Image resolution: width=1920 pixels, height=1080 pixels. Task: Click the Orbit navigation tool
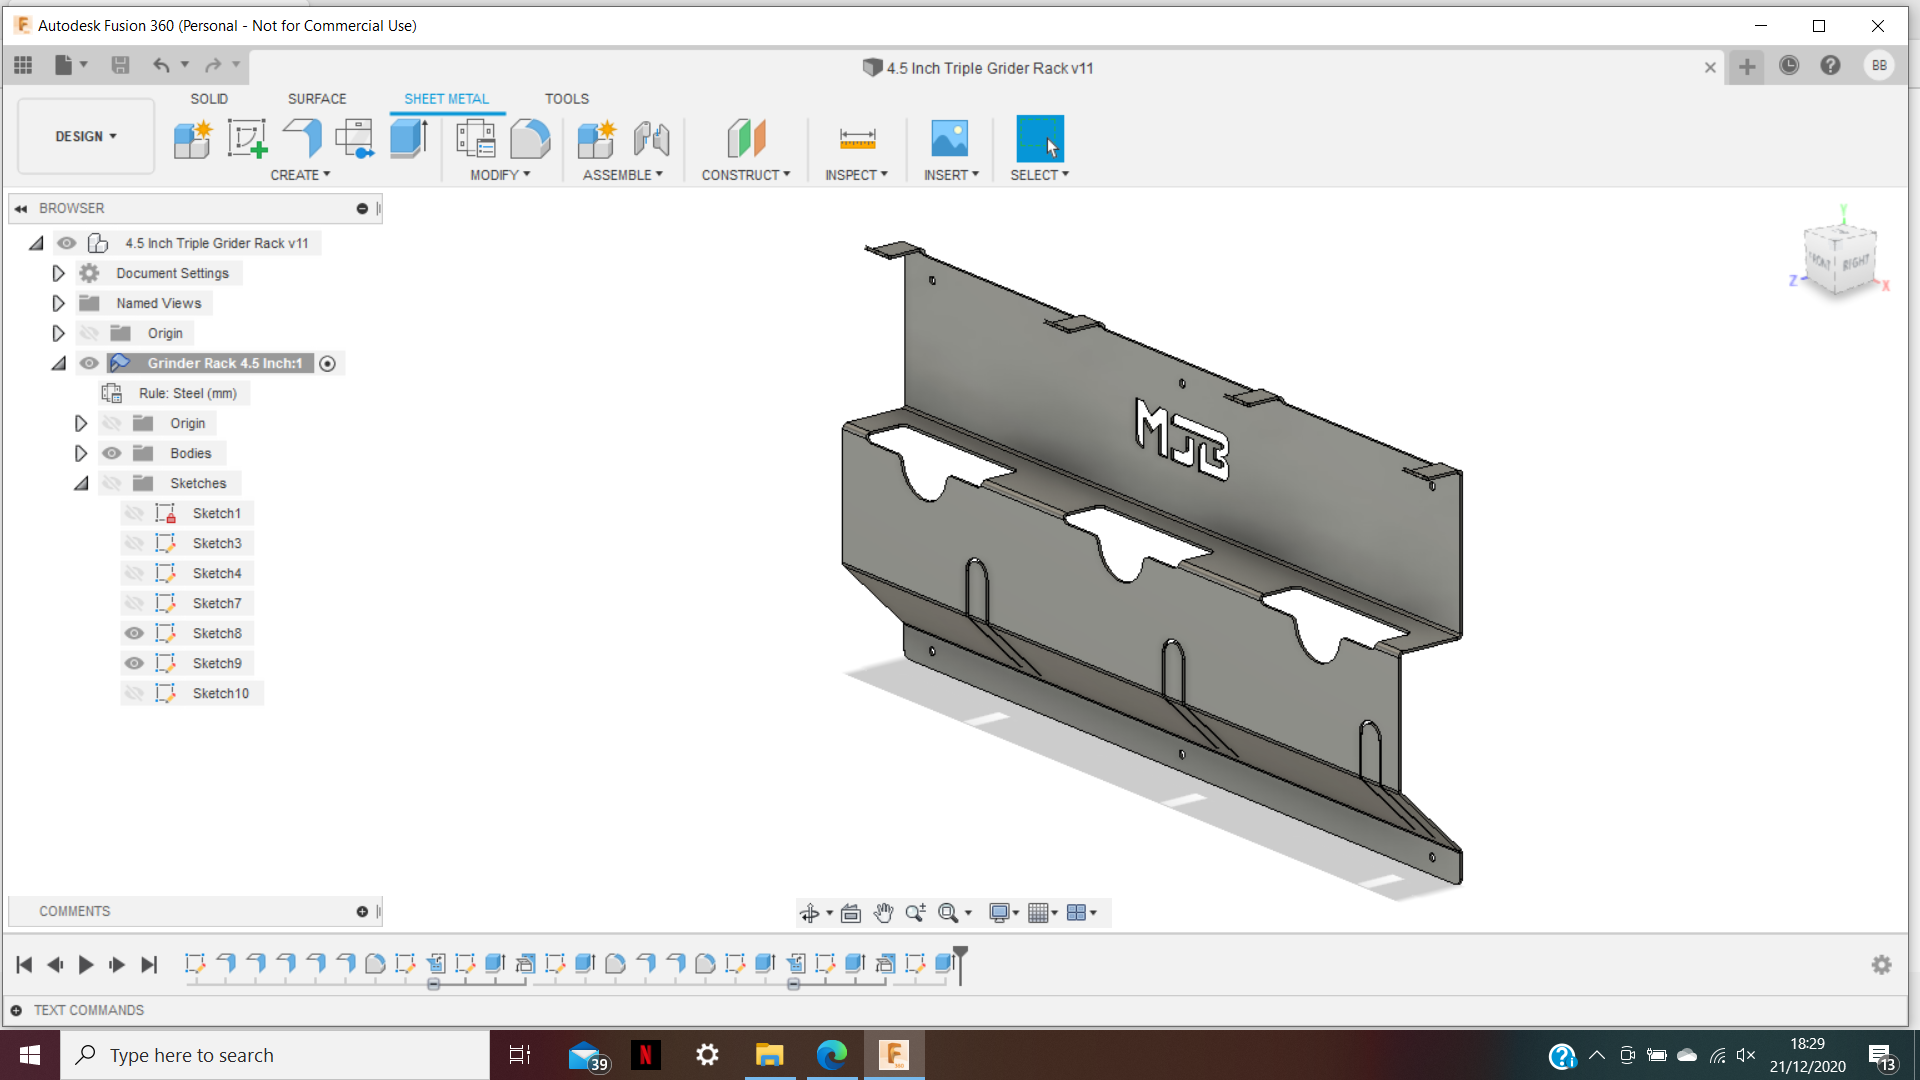coord(810,912)
